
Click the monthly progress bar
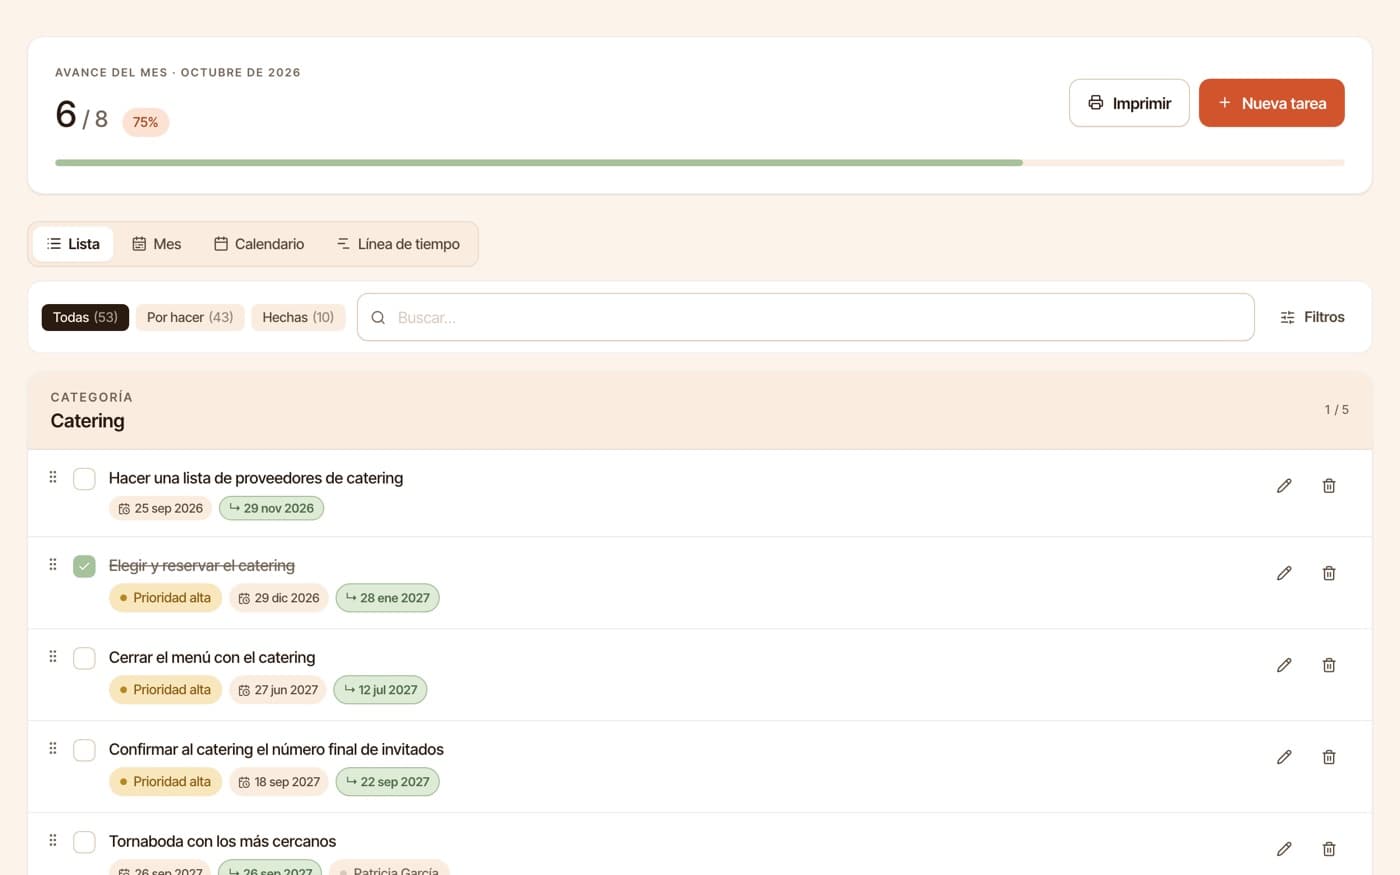coord(700,162)
